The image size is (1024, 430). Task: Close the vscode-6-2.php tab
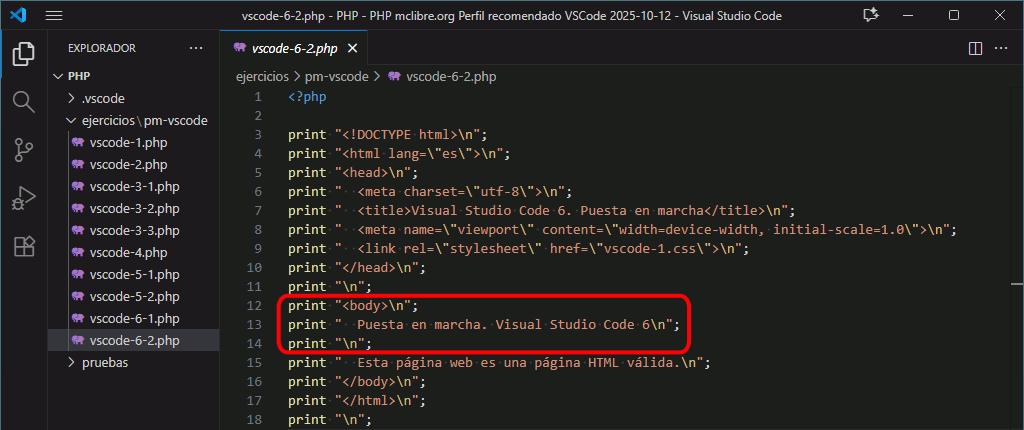tap(353, 48)
